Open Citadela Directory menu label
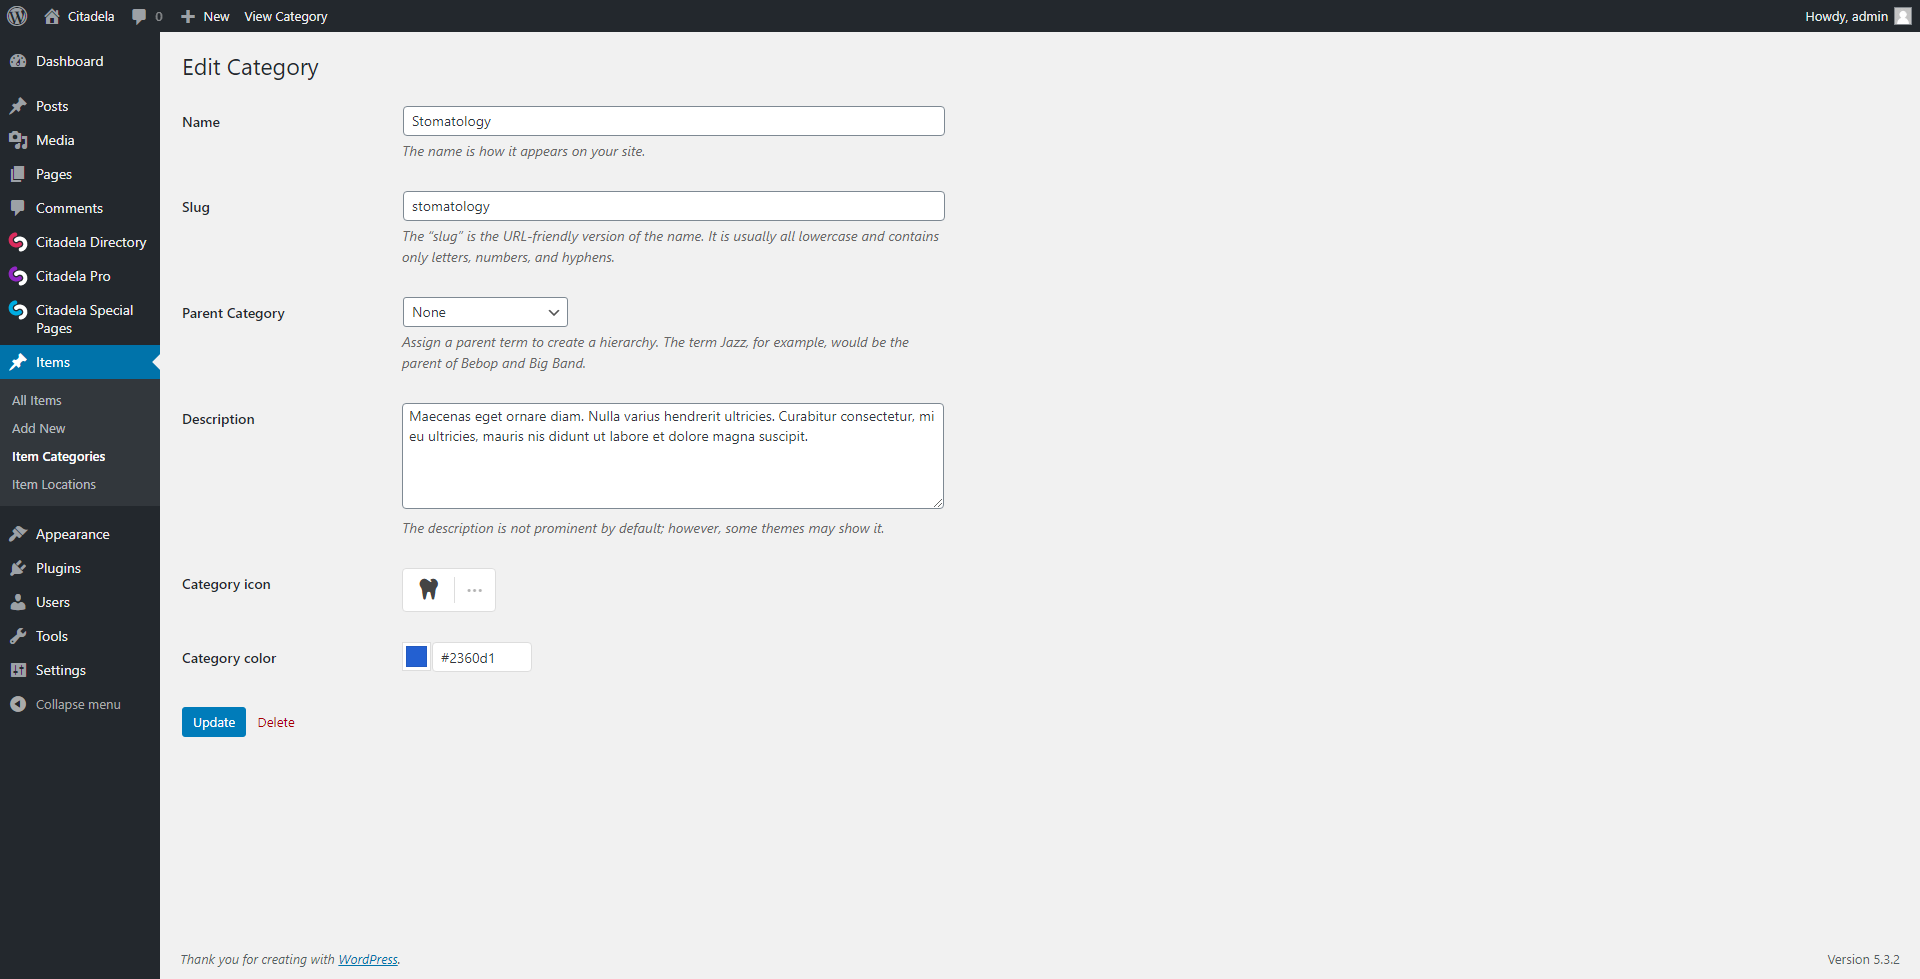Viewport: 1920px width, 979px height. click(91, 242)
